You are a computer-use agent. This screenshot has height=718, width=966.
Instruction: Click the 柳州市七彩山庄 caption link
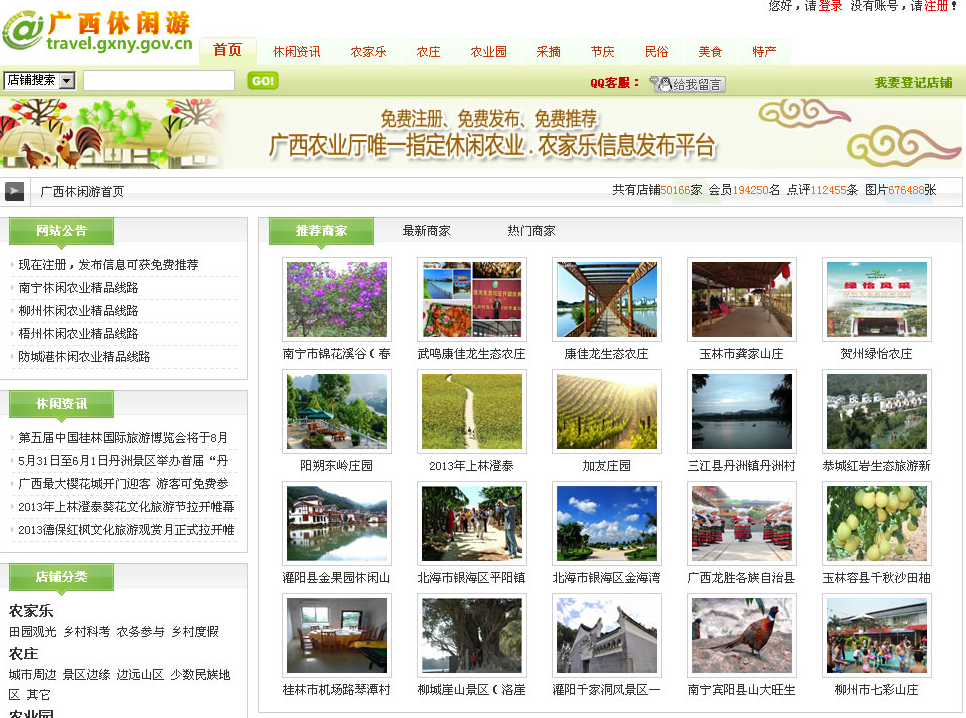point(877,690)
